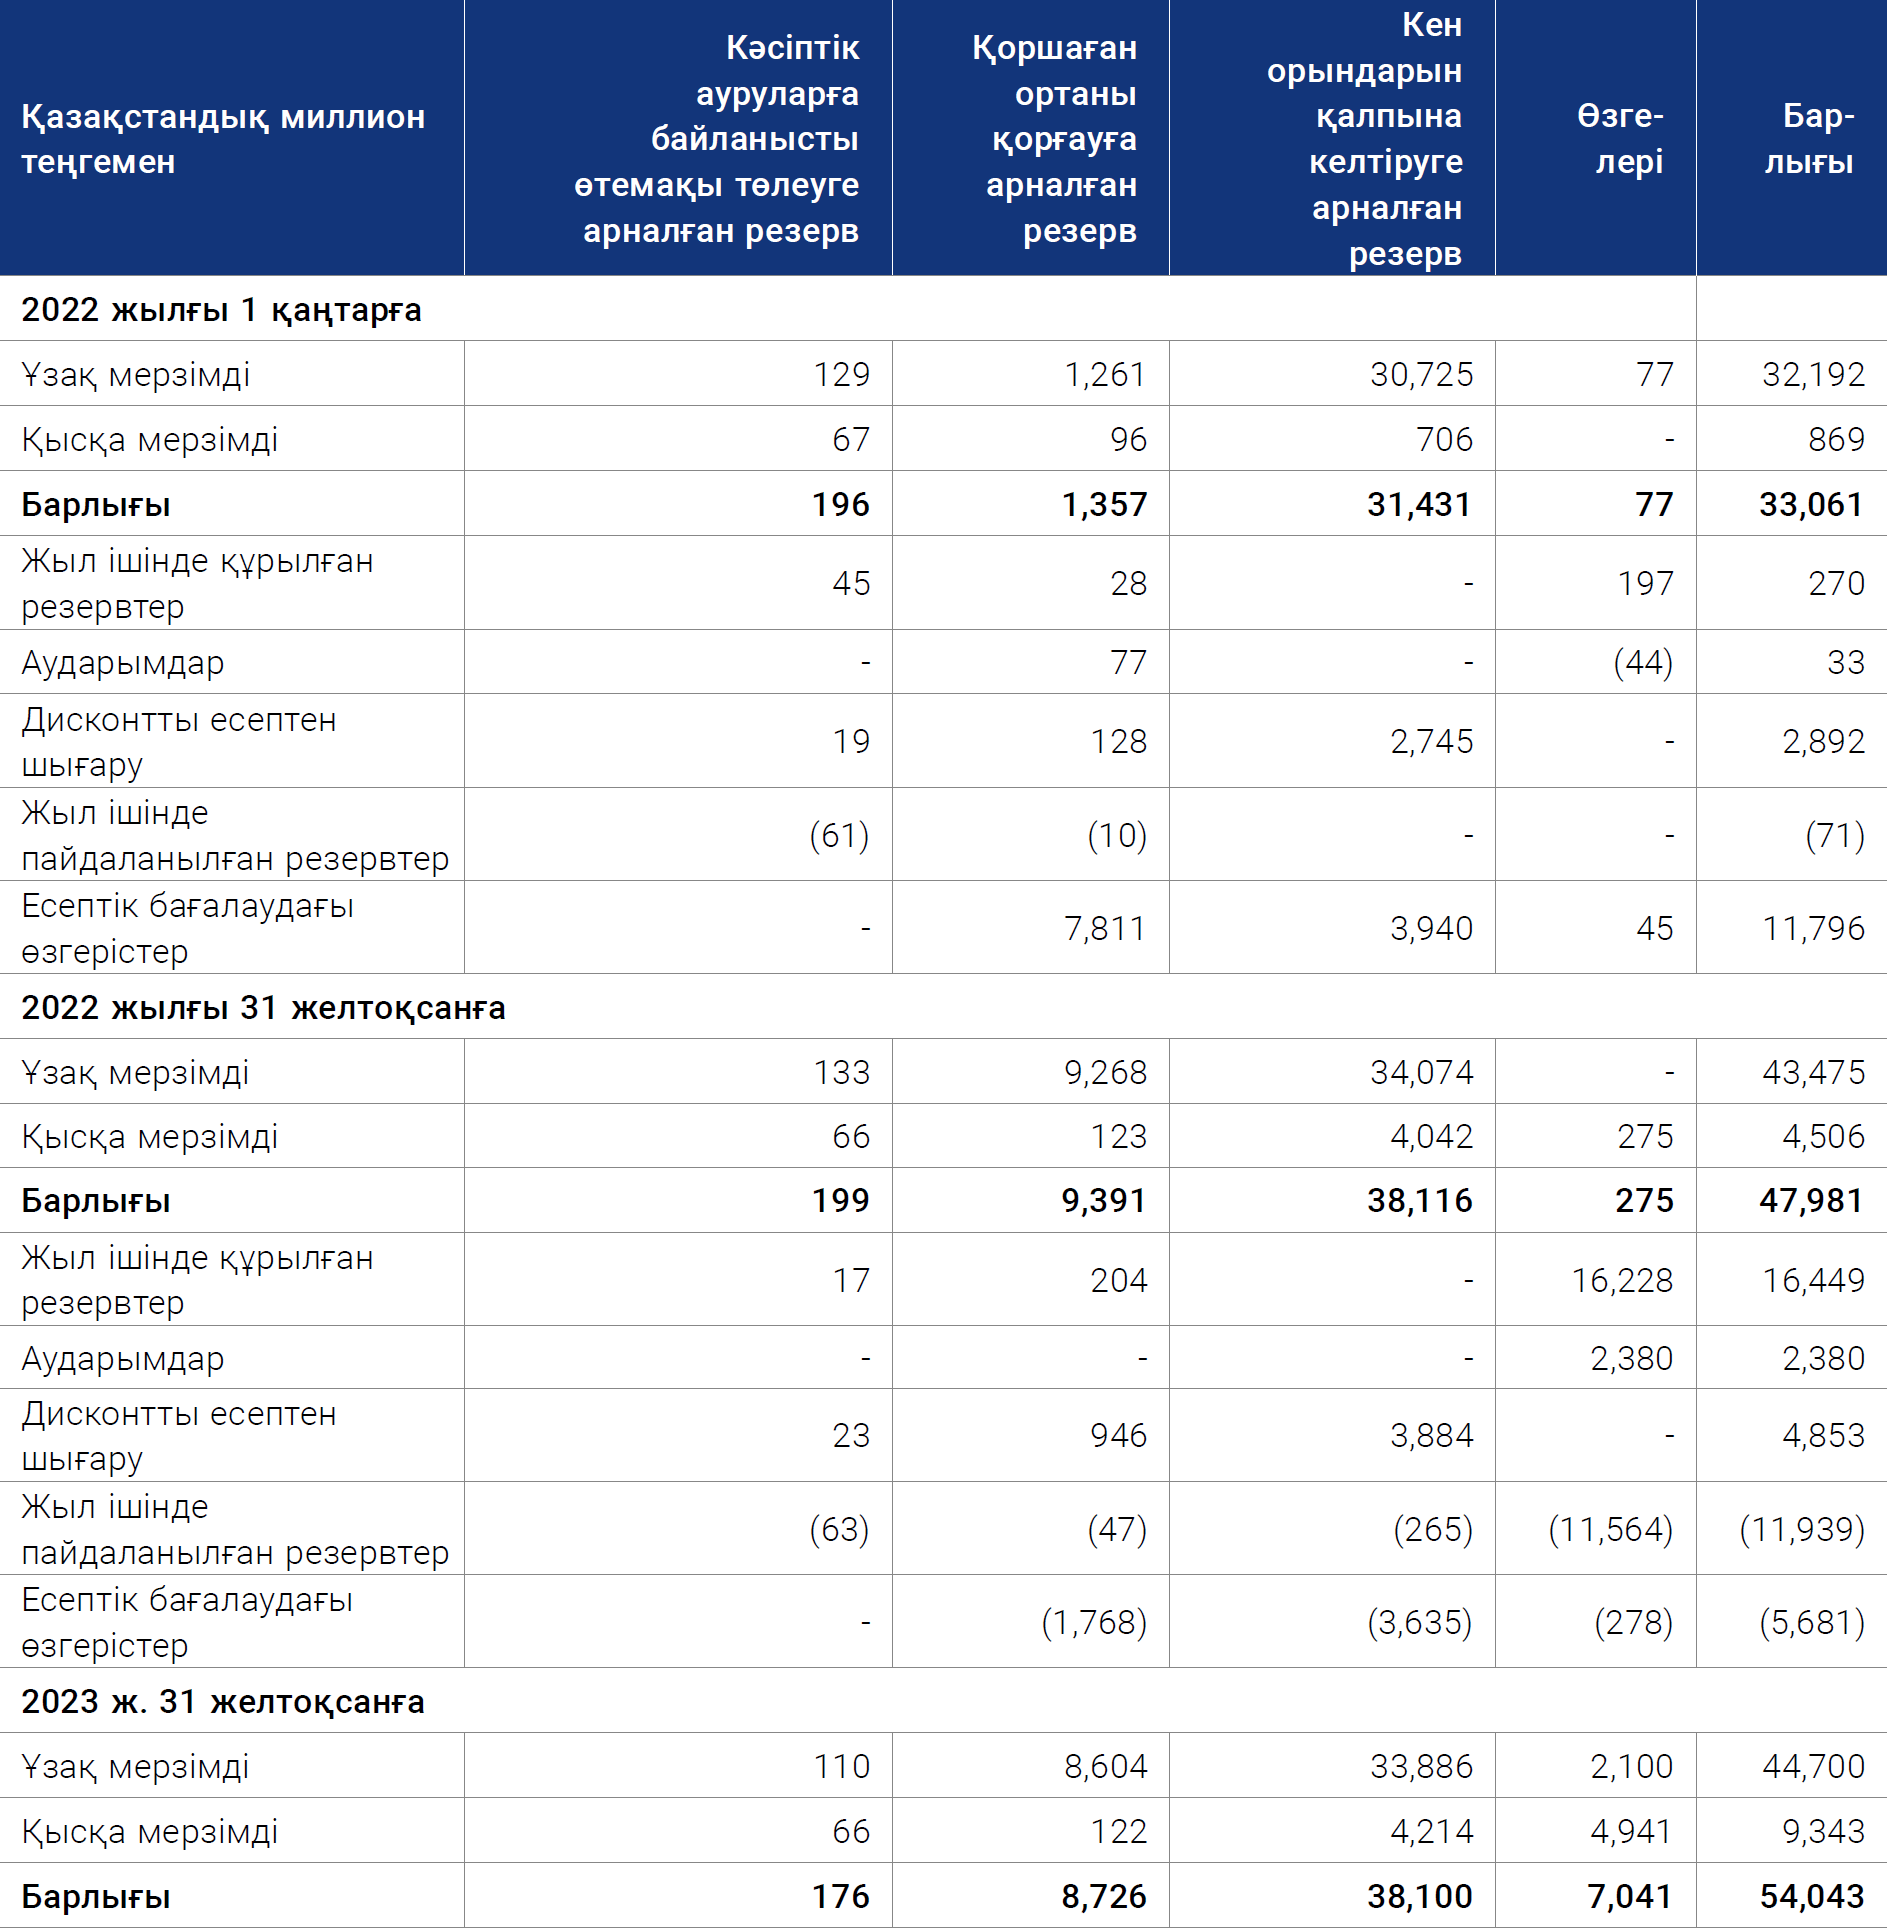The width and height of the screenshot is (1887, 1928).
Task: Select the value 4,941
Action: click(x=1632, y=1832)
